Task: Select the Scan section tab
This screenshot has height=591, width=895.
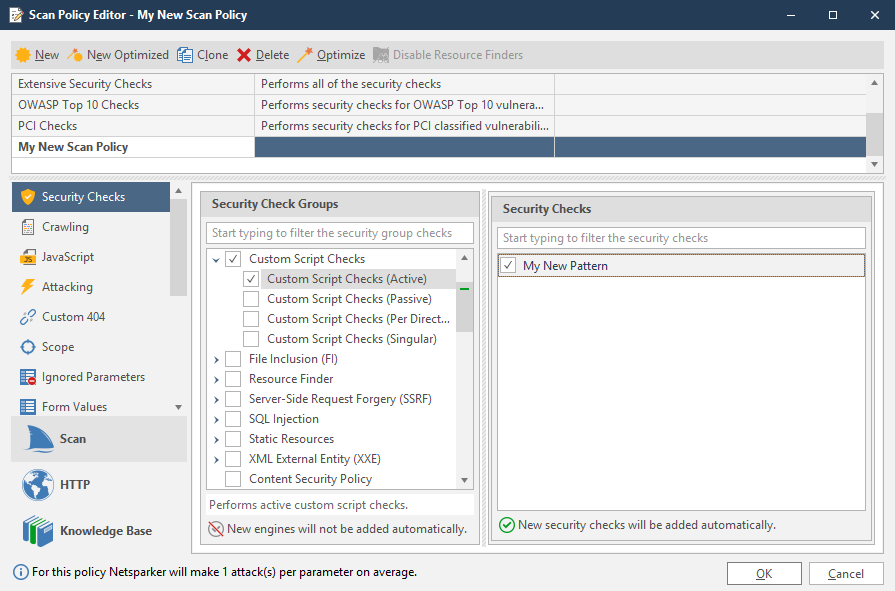Action: click(72, 439)
